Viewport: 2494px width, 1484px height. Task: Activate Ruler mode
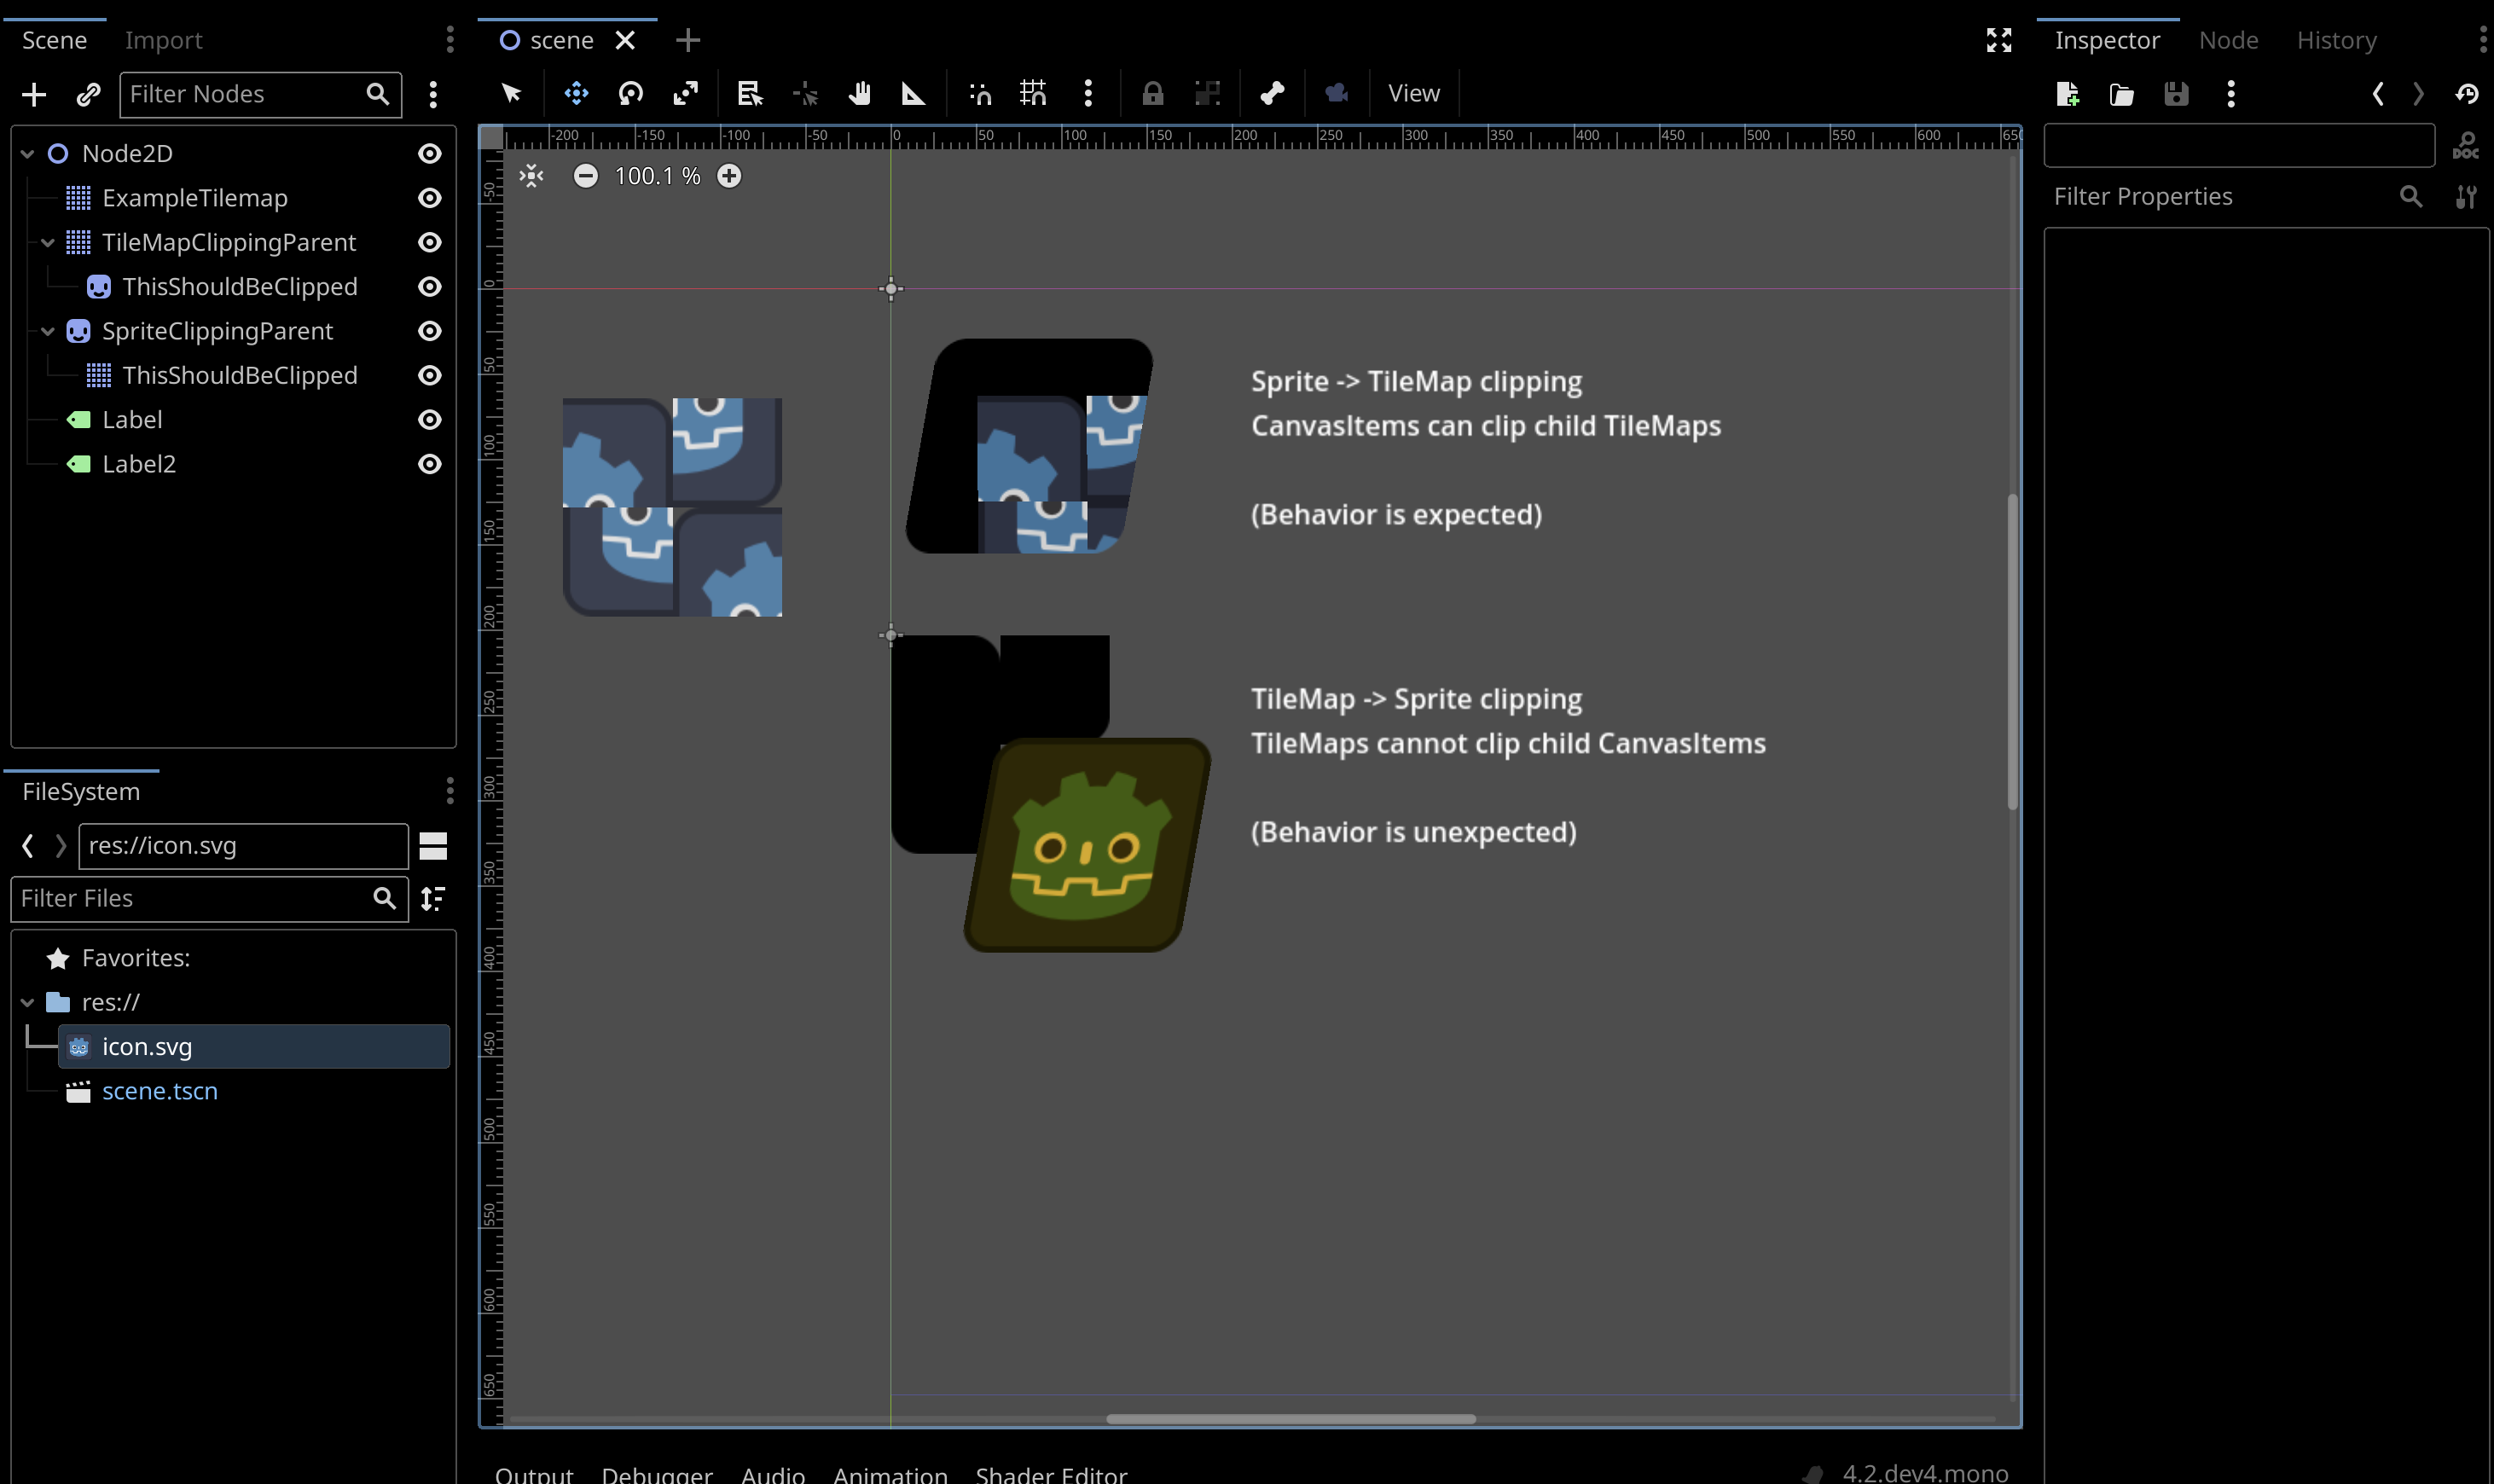point(912,93)
